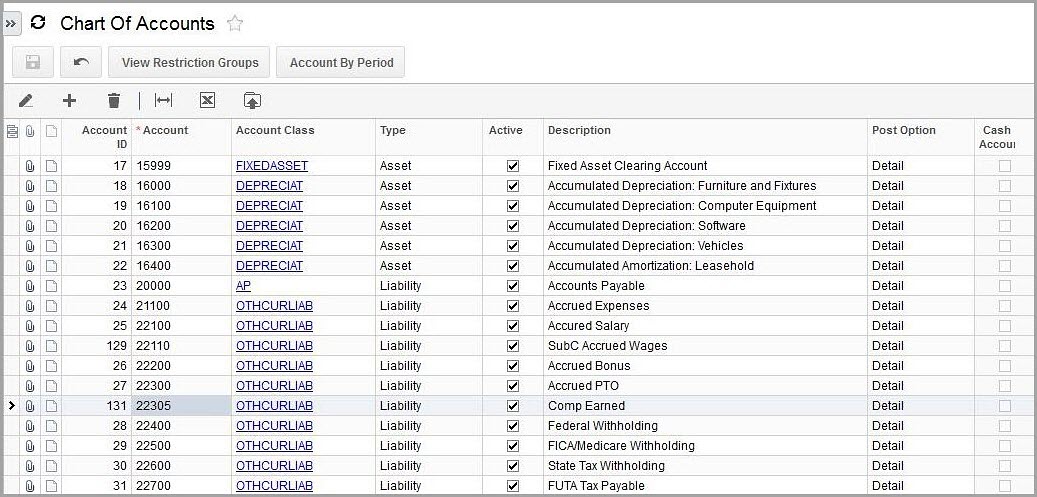
Task: Click the pencil edit icon in grid toolbar
Action: click(x=26, y=100)
